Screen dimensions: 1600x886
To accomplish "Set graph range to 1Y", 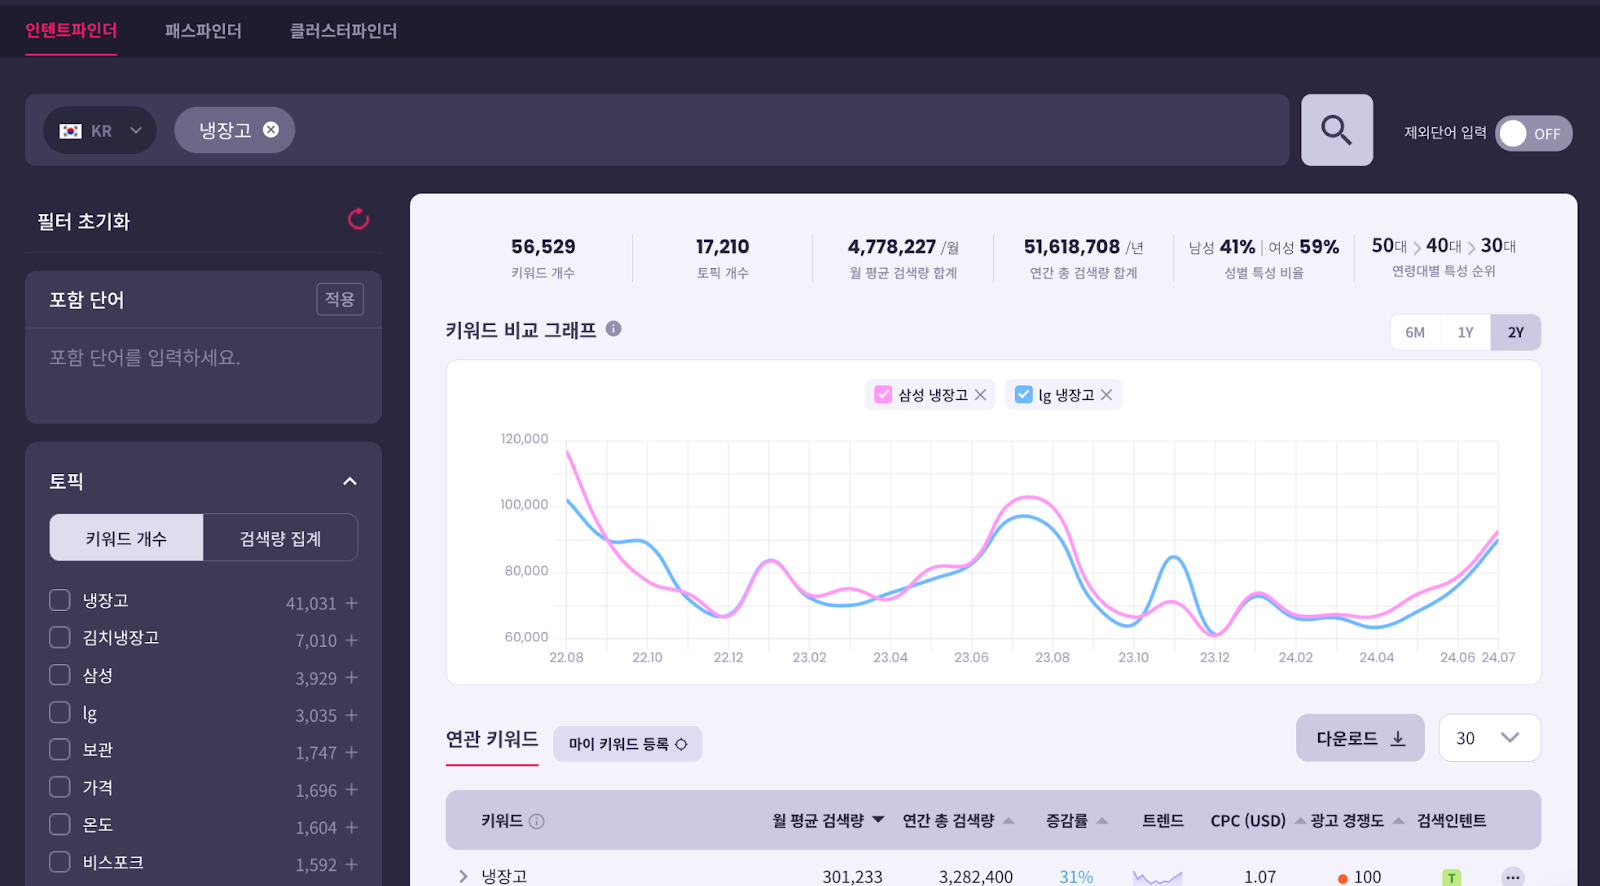I will [1465, 332].
